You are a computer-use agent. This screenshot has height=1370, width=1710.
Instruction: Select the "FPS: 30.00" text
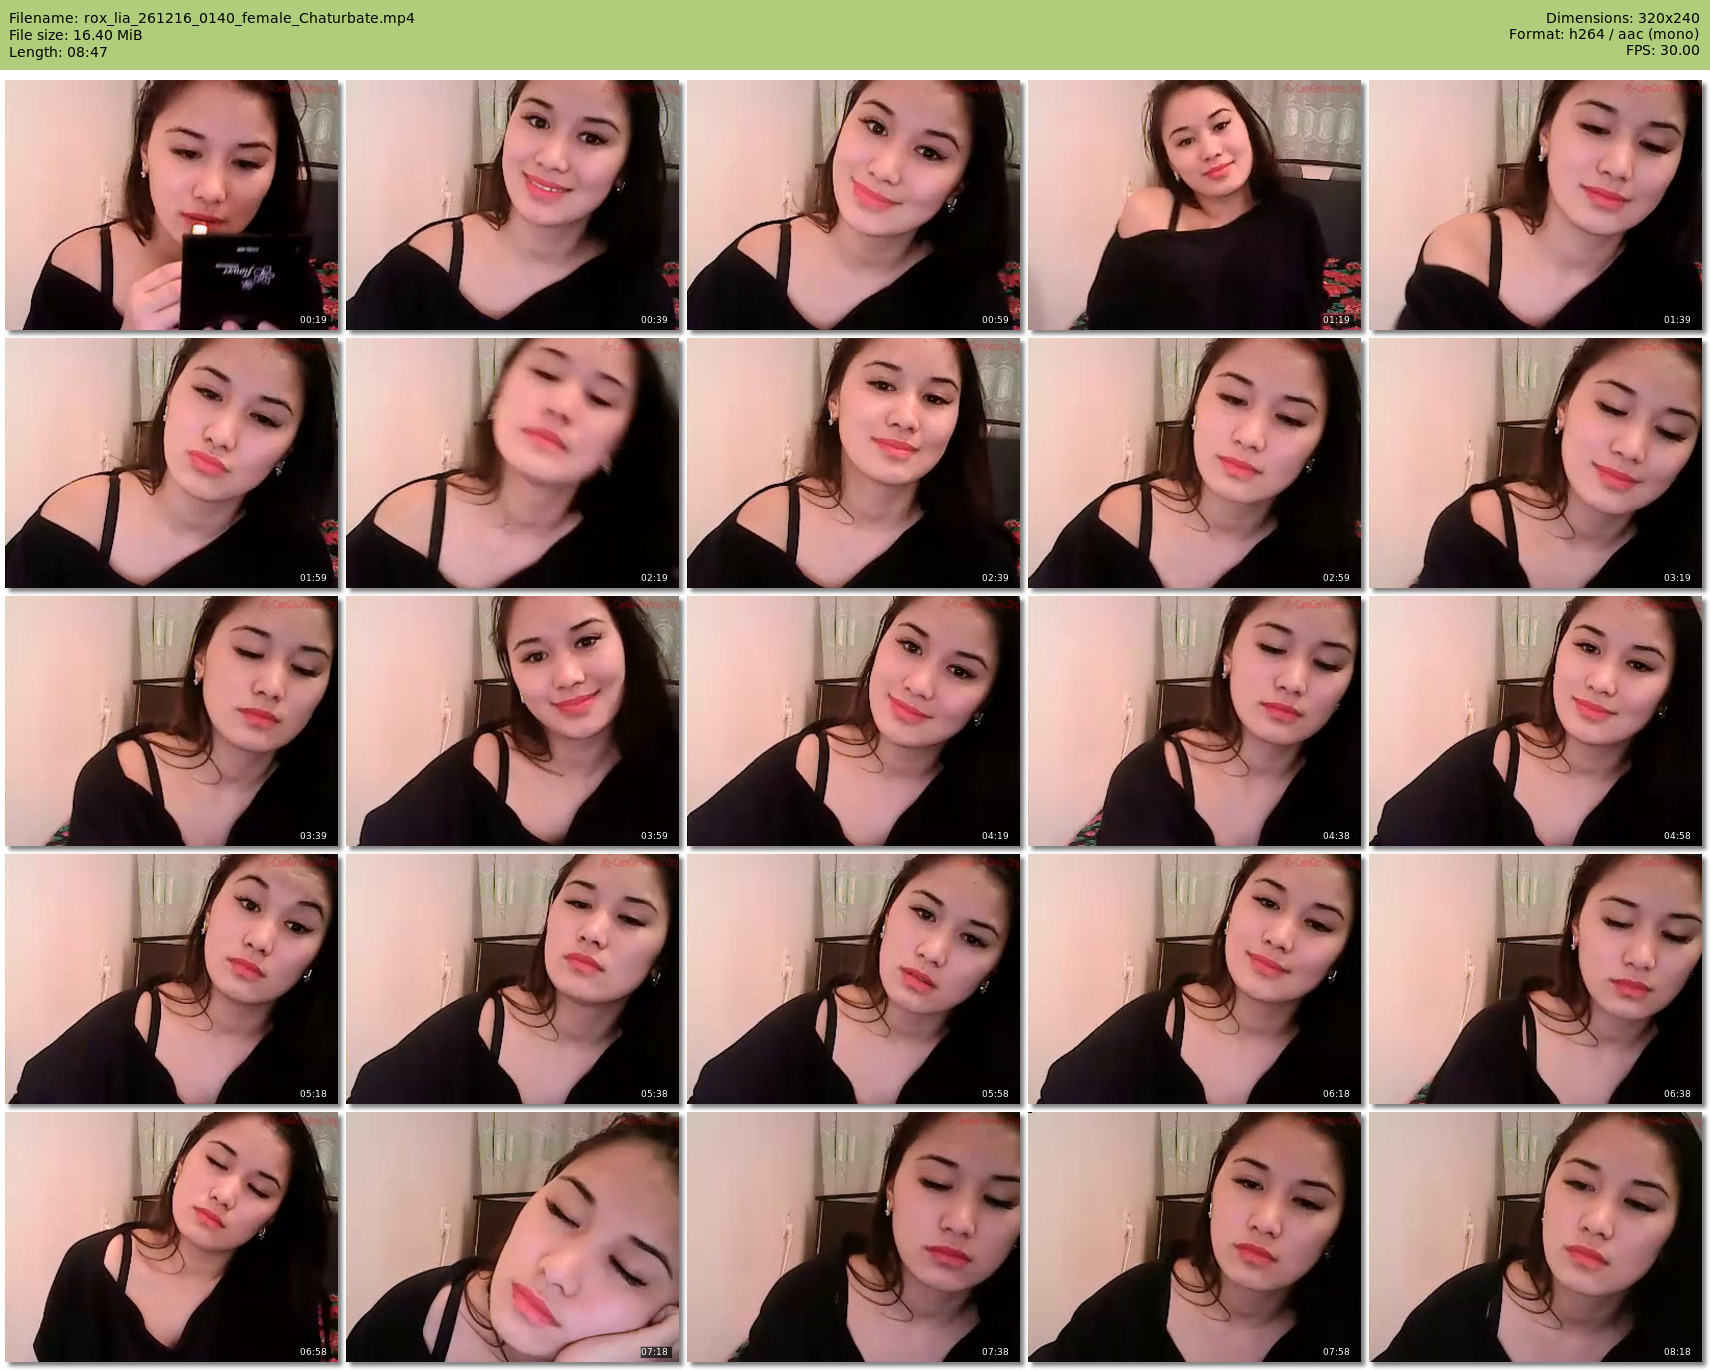click(1663, 51)
